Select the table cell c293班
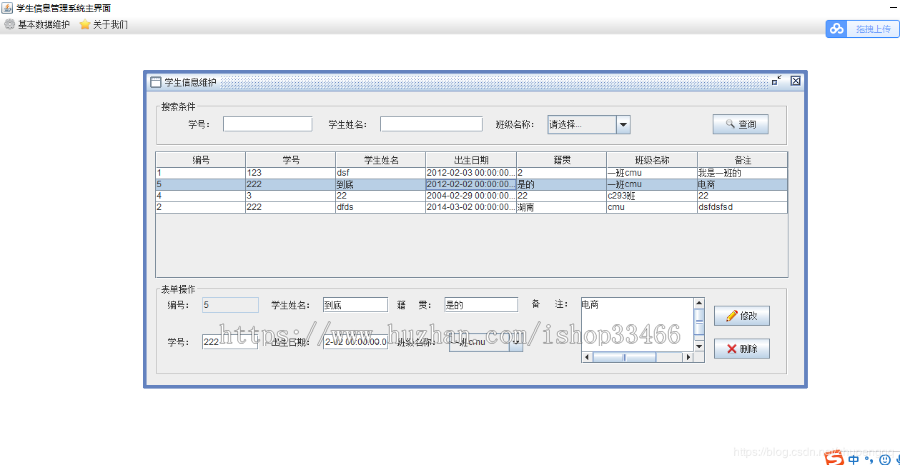The width and height of the screenshot is (900, 465). point(652,196)
